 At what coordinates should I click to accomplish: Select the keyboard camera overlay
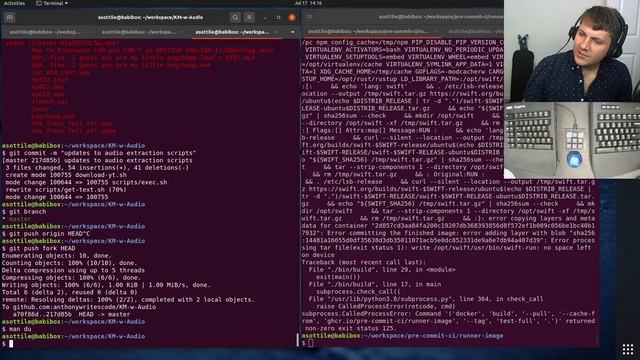pos(572,140)
